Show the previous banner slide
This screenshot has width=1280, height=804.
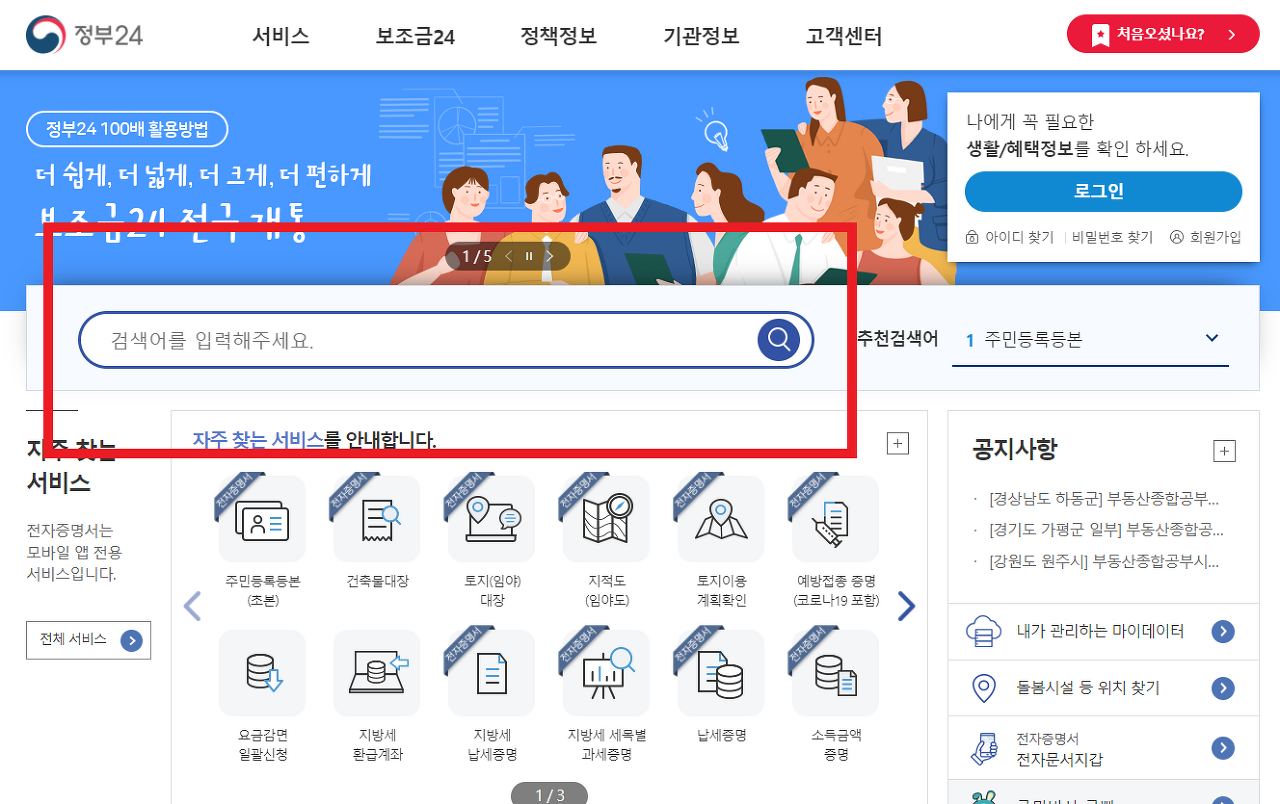point(508,257)
